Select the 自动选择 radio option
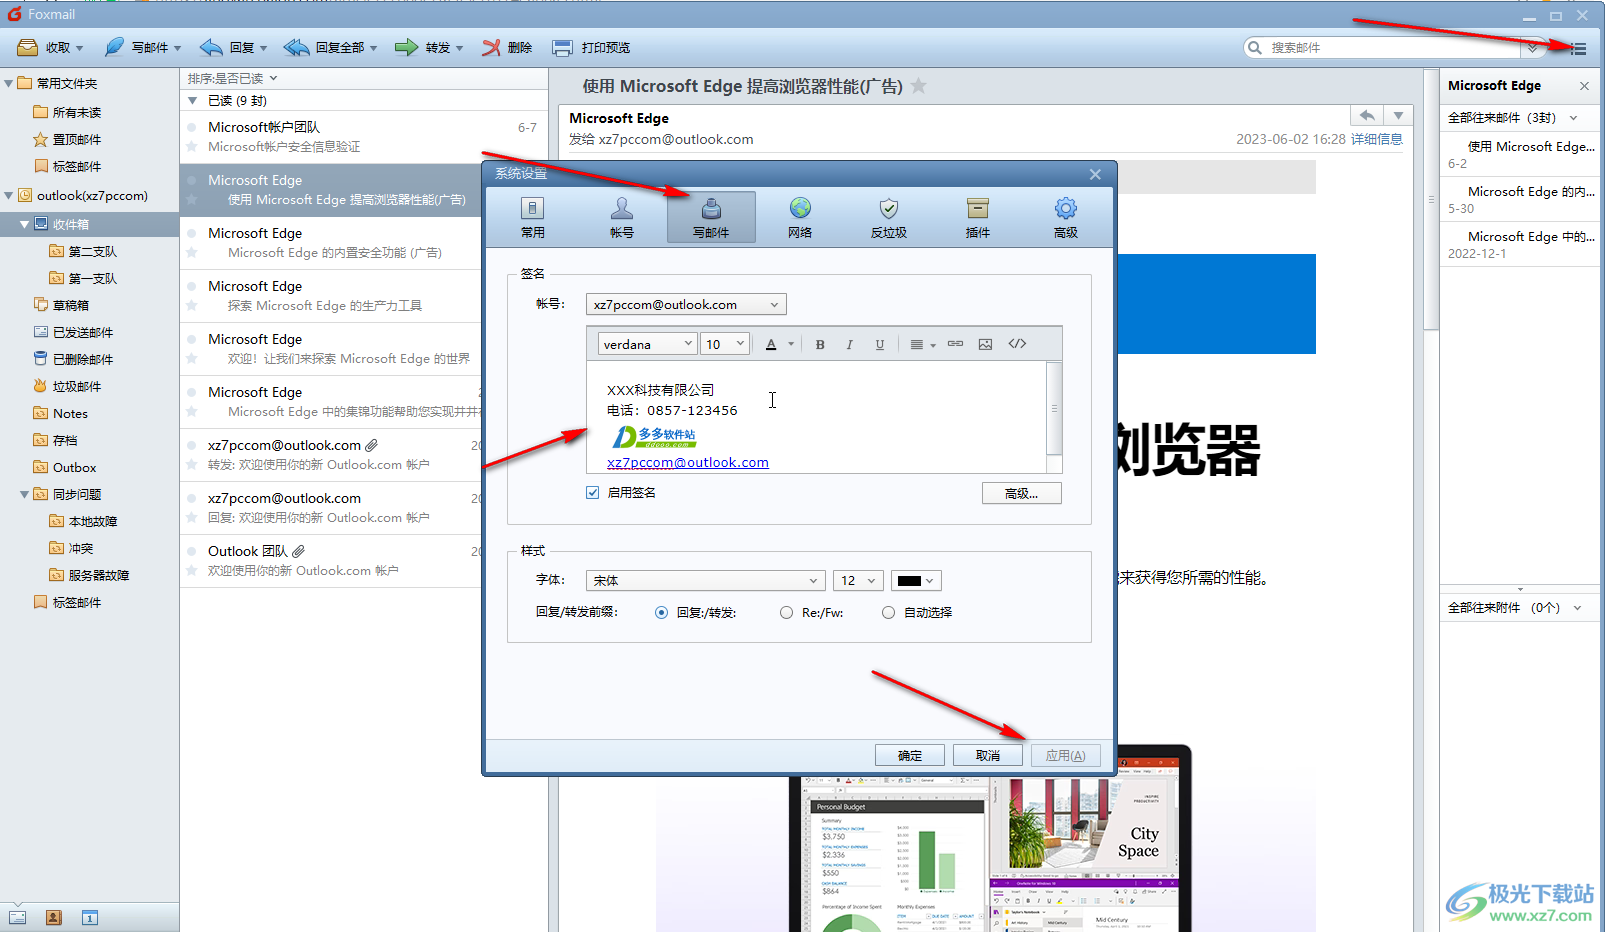Screen dimensions: 1605x932 click(x=888, y=612)
